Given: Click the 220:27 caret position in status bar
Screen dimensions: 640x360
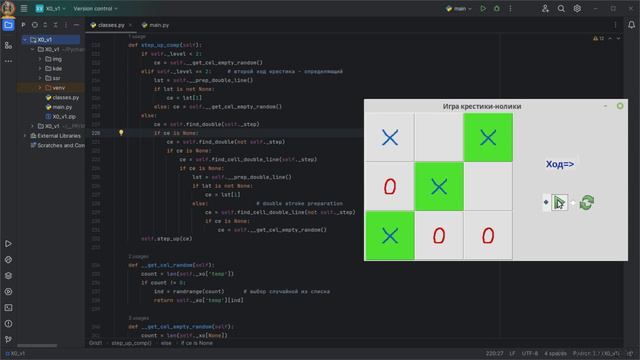Looking at the screenshot, I should coord(494,353).
